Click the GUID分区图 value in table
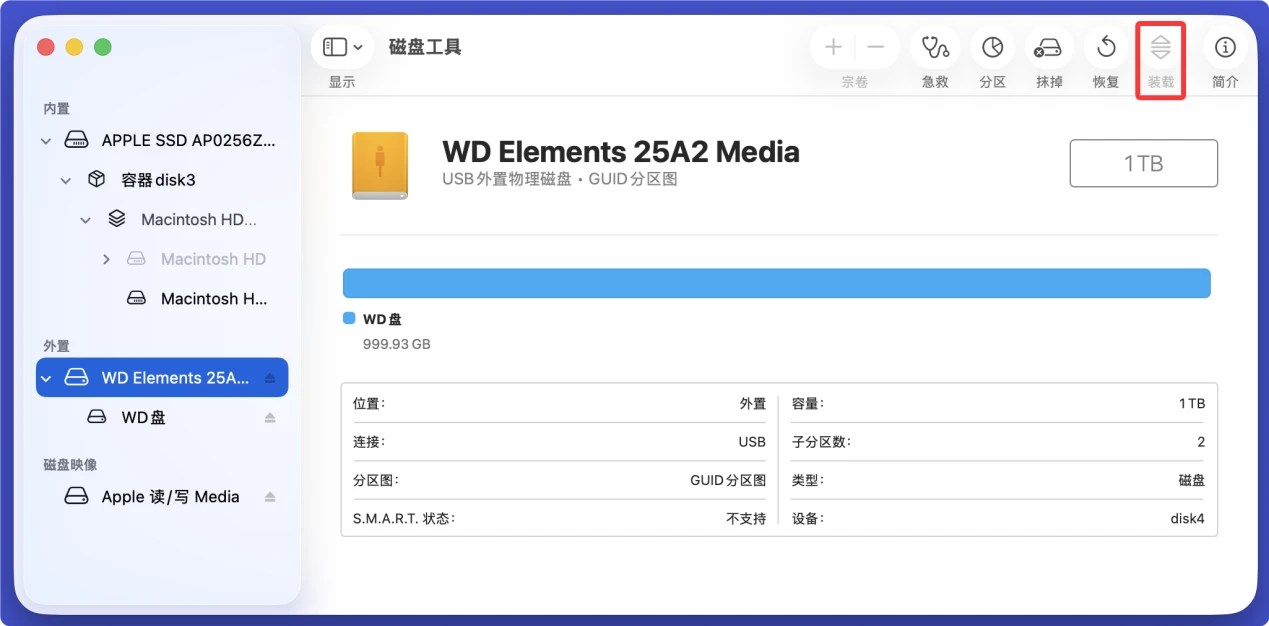 coord(728,480)
